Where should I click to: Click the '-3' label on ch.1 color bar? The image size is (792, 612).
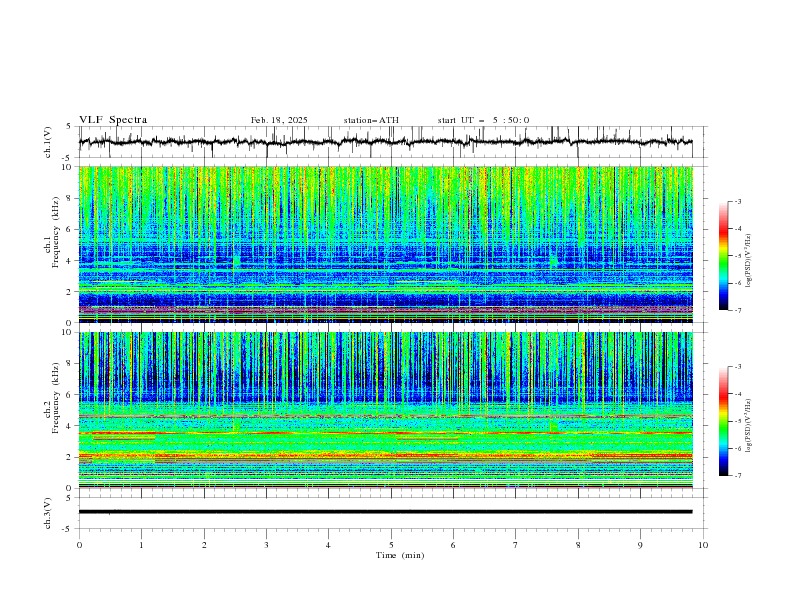click(x=738, y=201)
